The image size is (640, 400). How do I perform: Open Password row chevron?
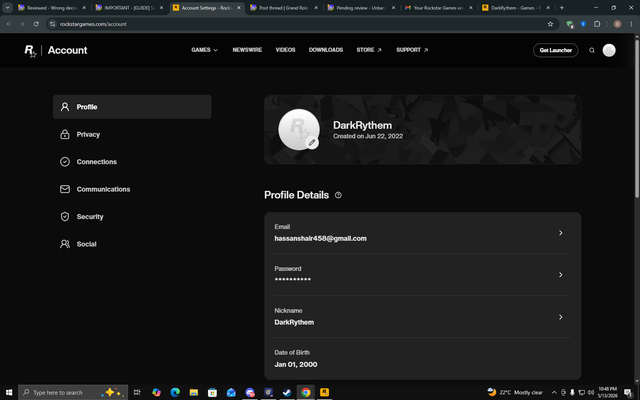[x=560, y=275]
